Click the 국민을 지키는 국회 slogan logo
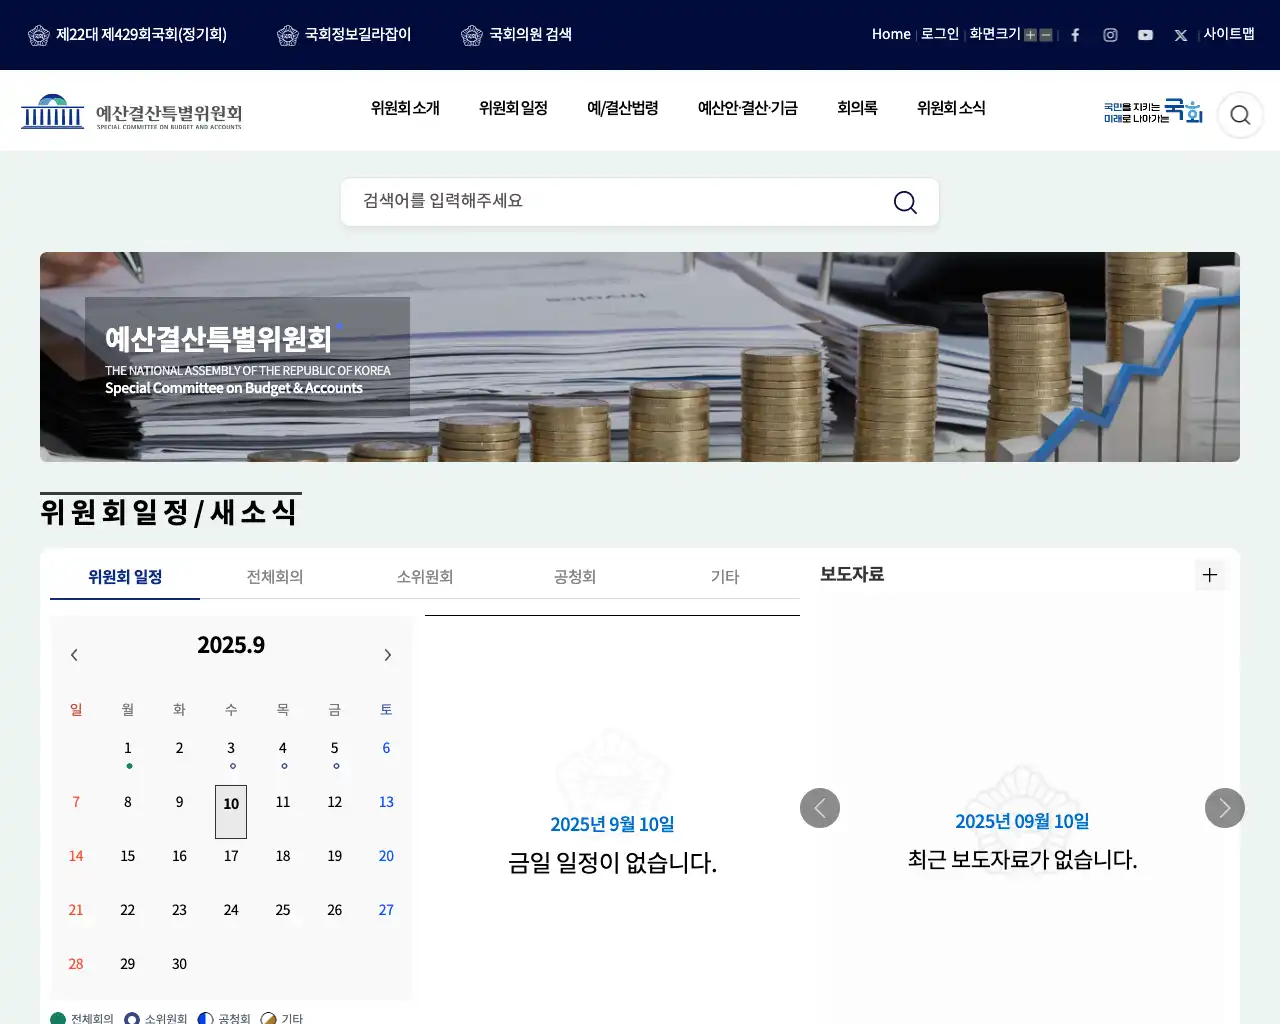The image size is (1280, 1024). click(1152, 111)
